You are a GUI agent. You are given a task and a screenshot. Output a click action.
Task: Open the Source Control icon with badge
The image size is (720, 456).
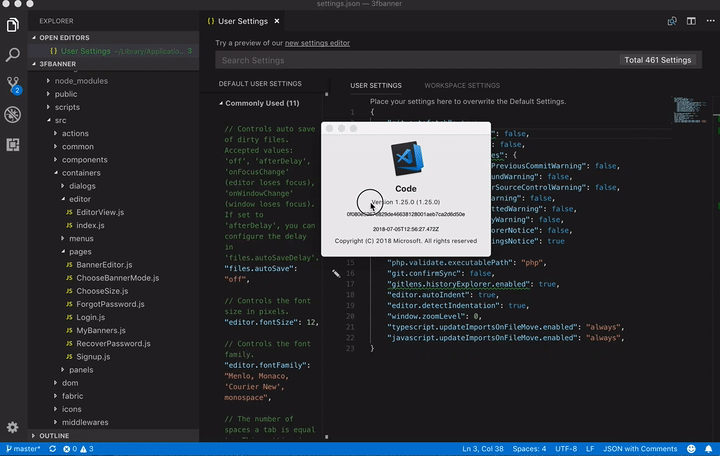[13, 85]
